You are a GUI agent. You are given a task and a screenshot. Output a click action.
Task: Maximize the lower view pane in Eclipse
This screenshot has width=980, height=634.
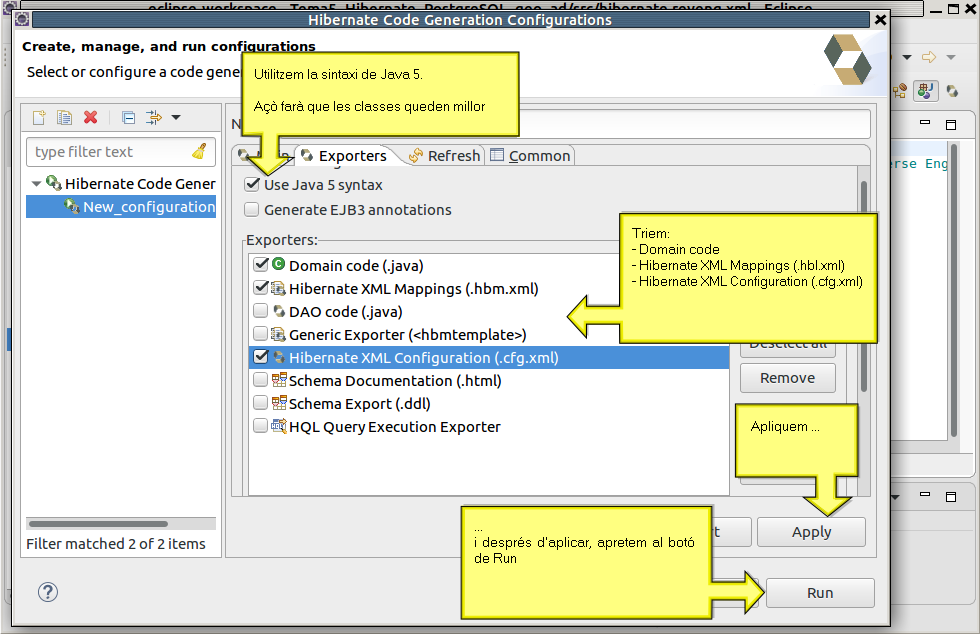pos(951,496)
